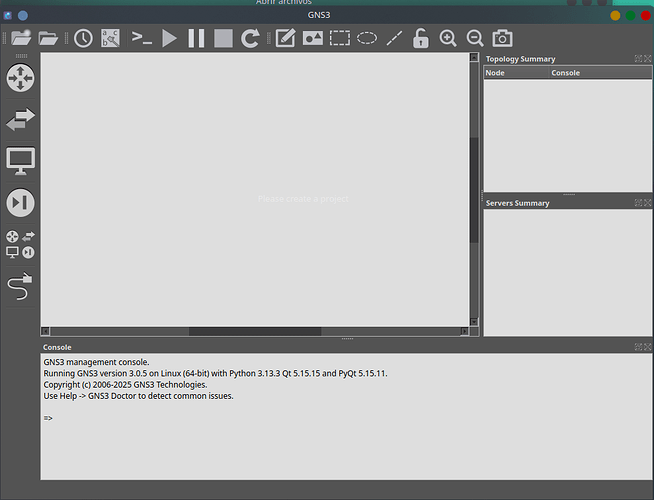Screen dimensions: 654x500
Task: Zoom in on the workspace
Action: [448, 38]
